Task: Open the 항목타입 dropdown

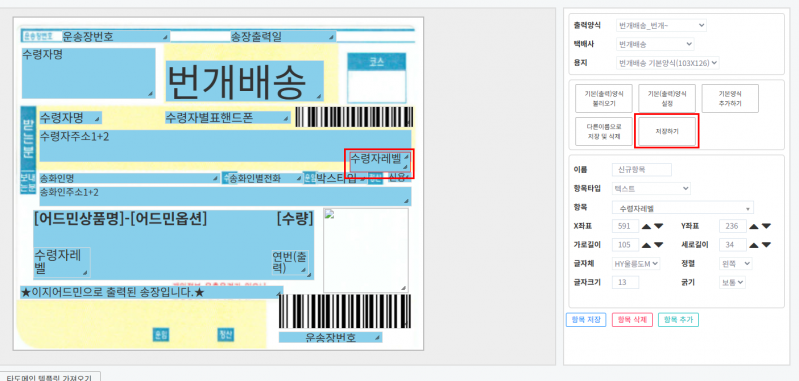Action: point(651,188)
